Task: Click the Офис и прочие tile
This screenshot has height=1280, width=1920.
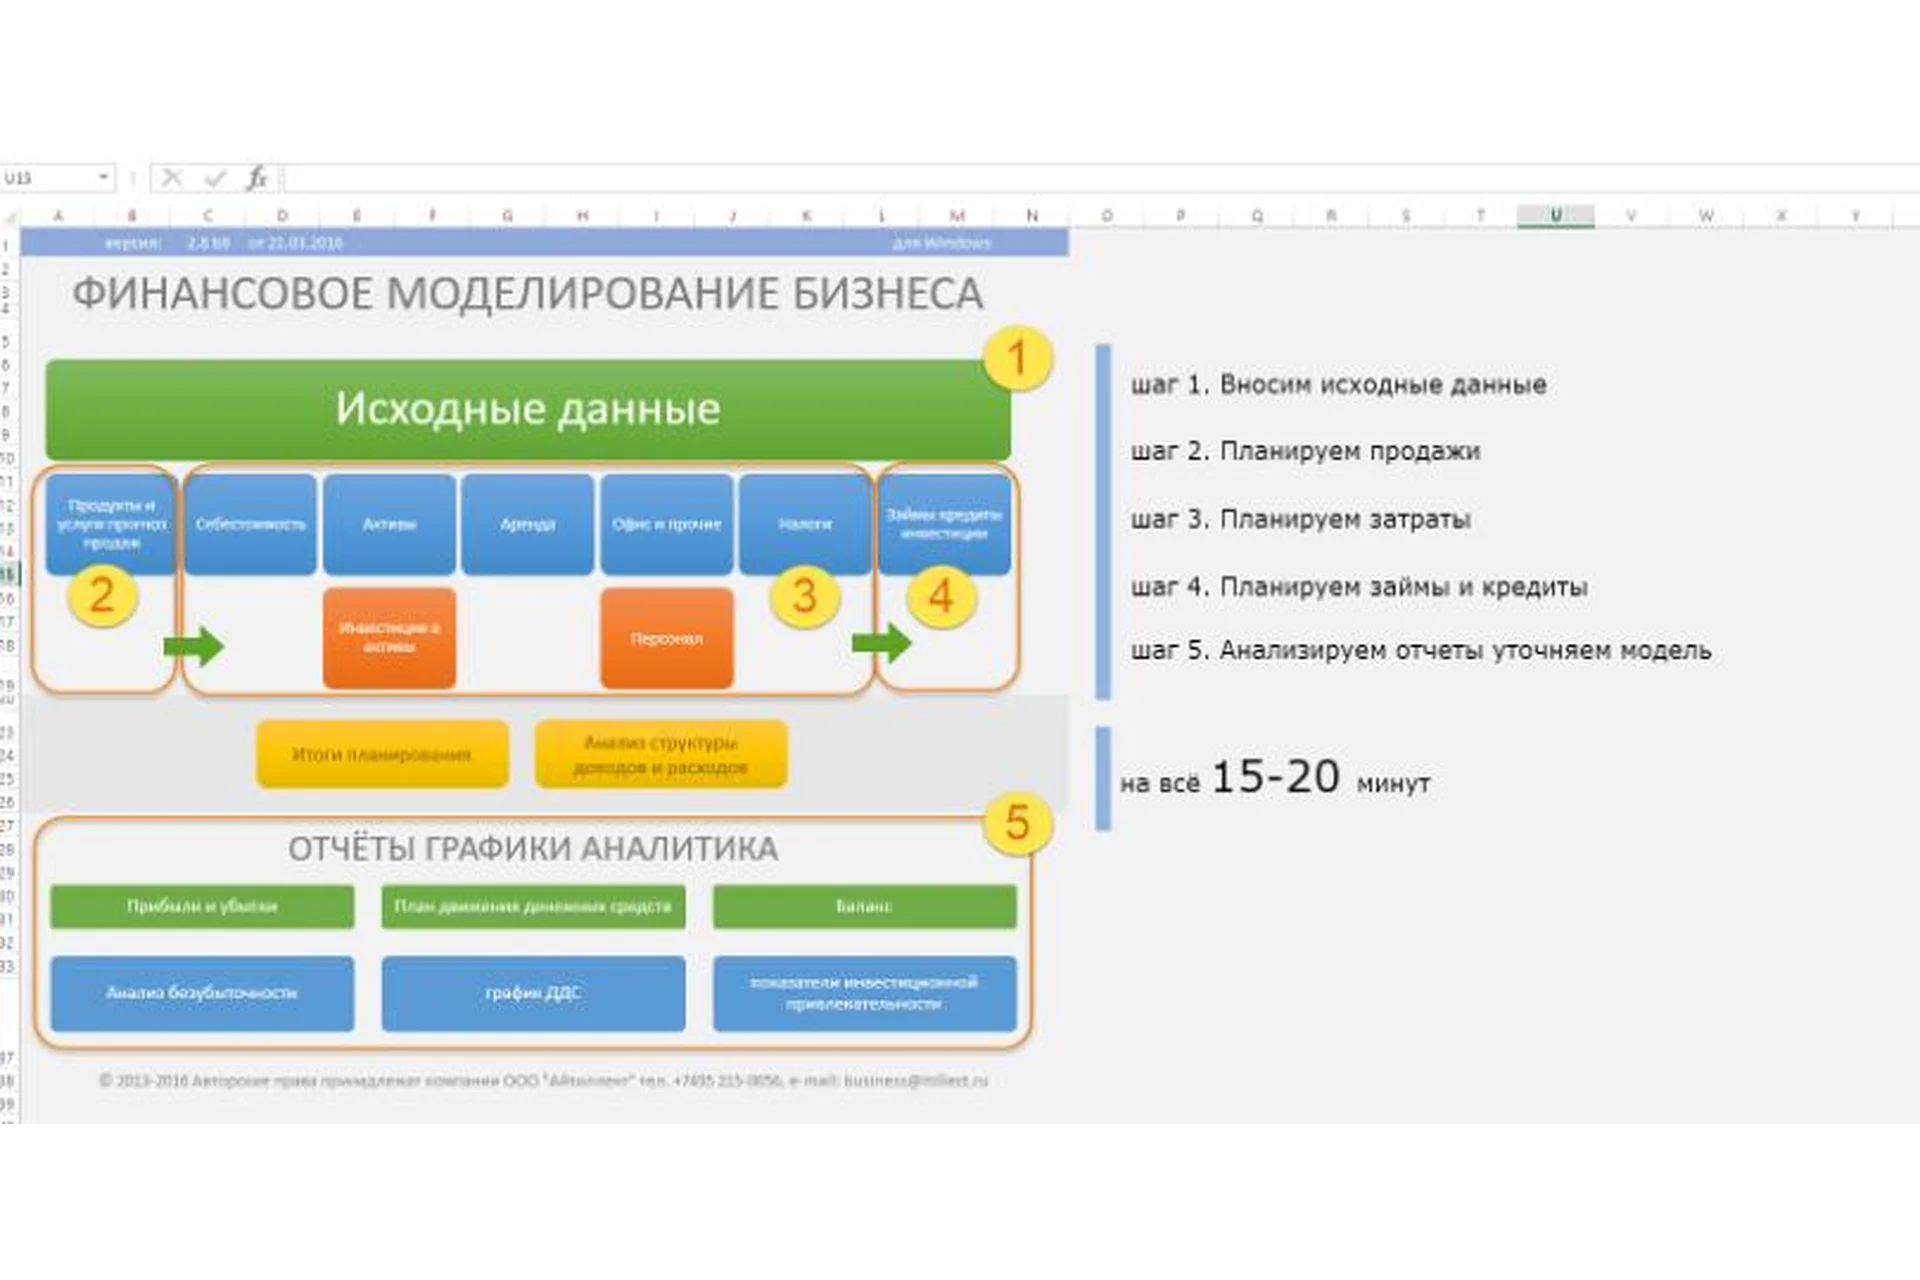Action: [666, 524]
